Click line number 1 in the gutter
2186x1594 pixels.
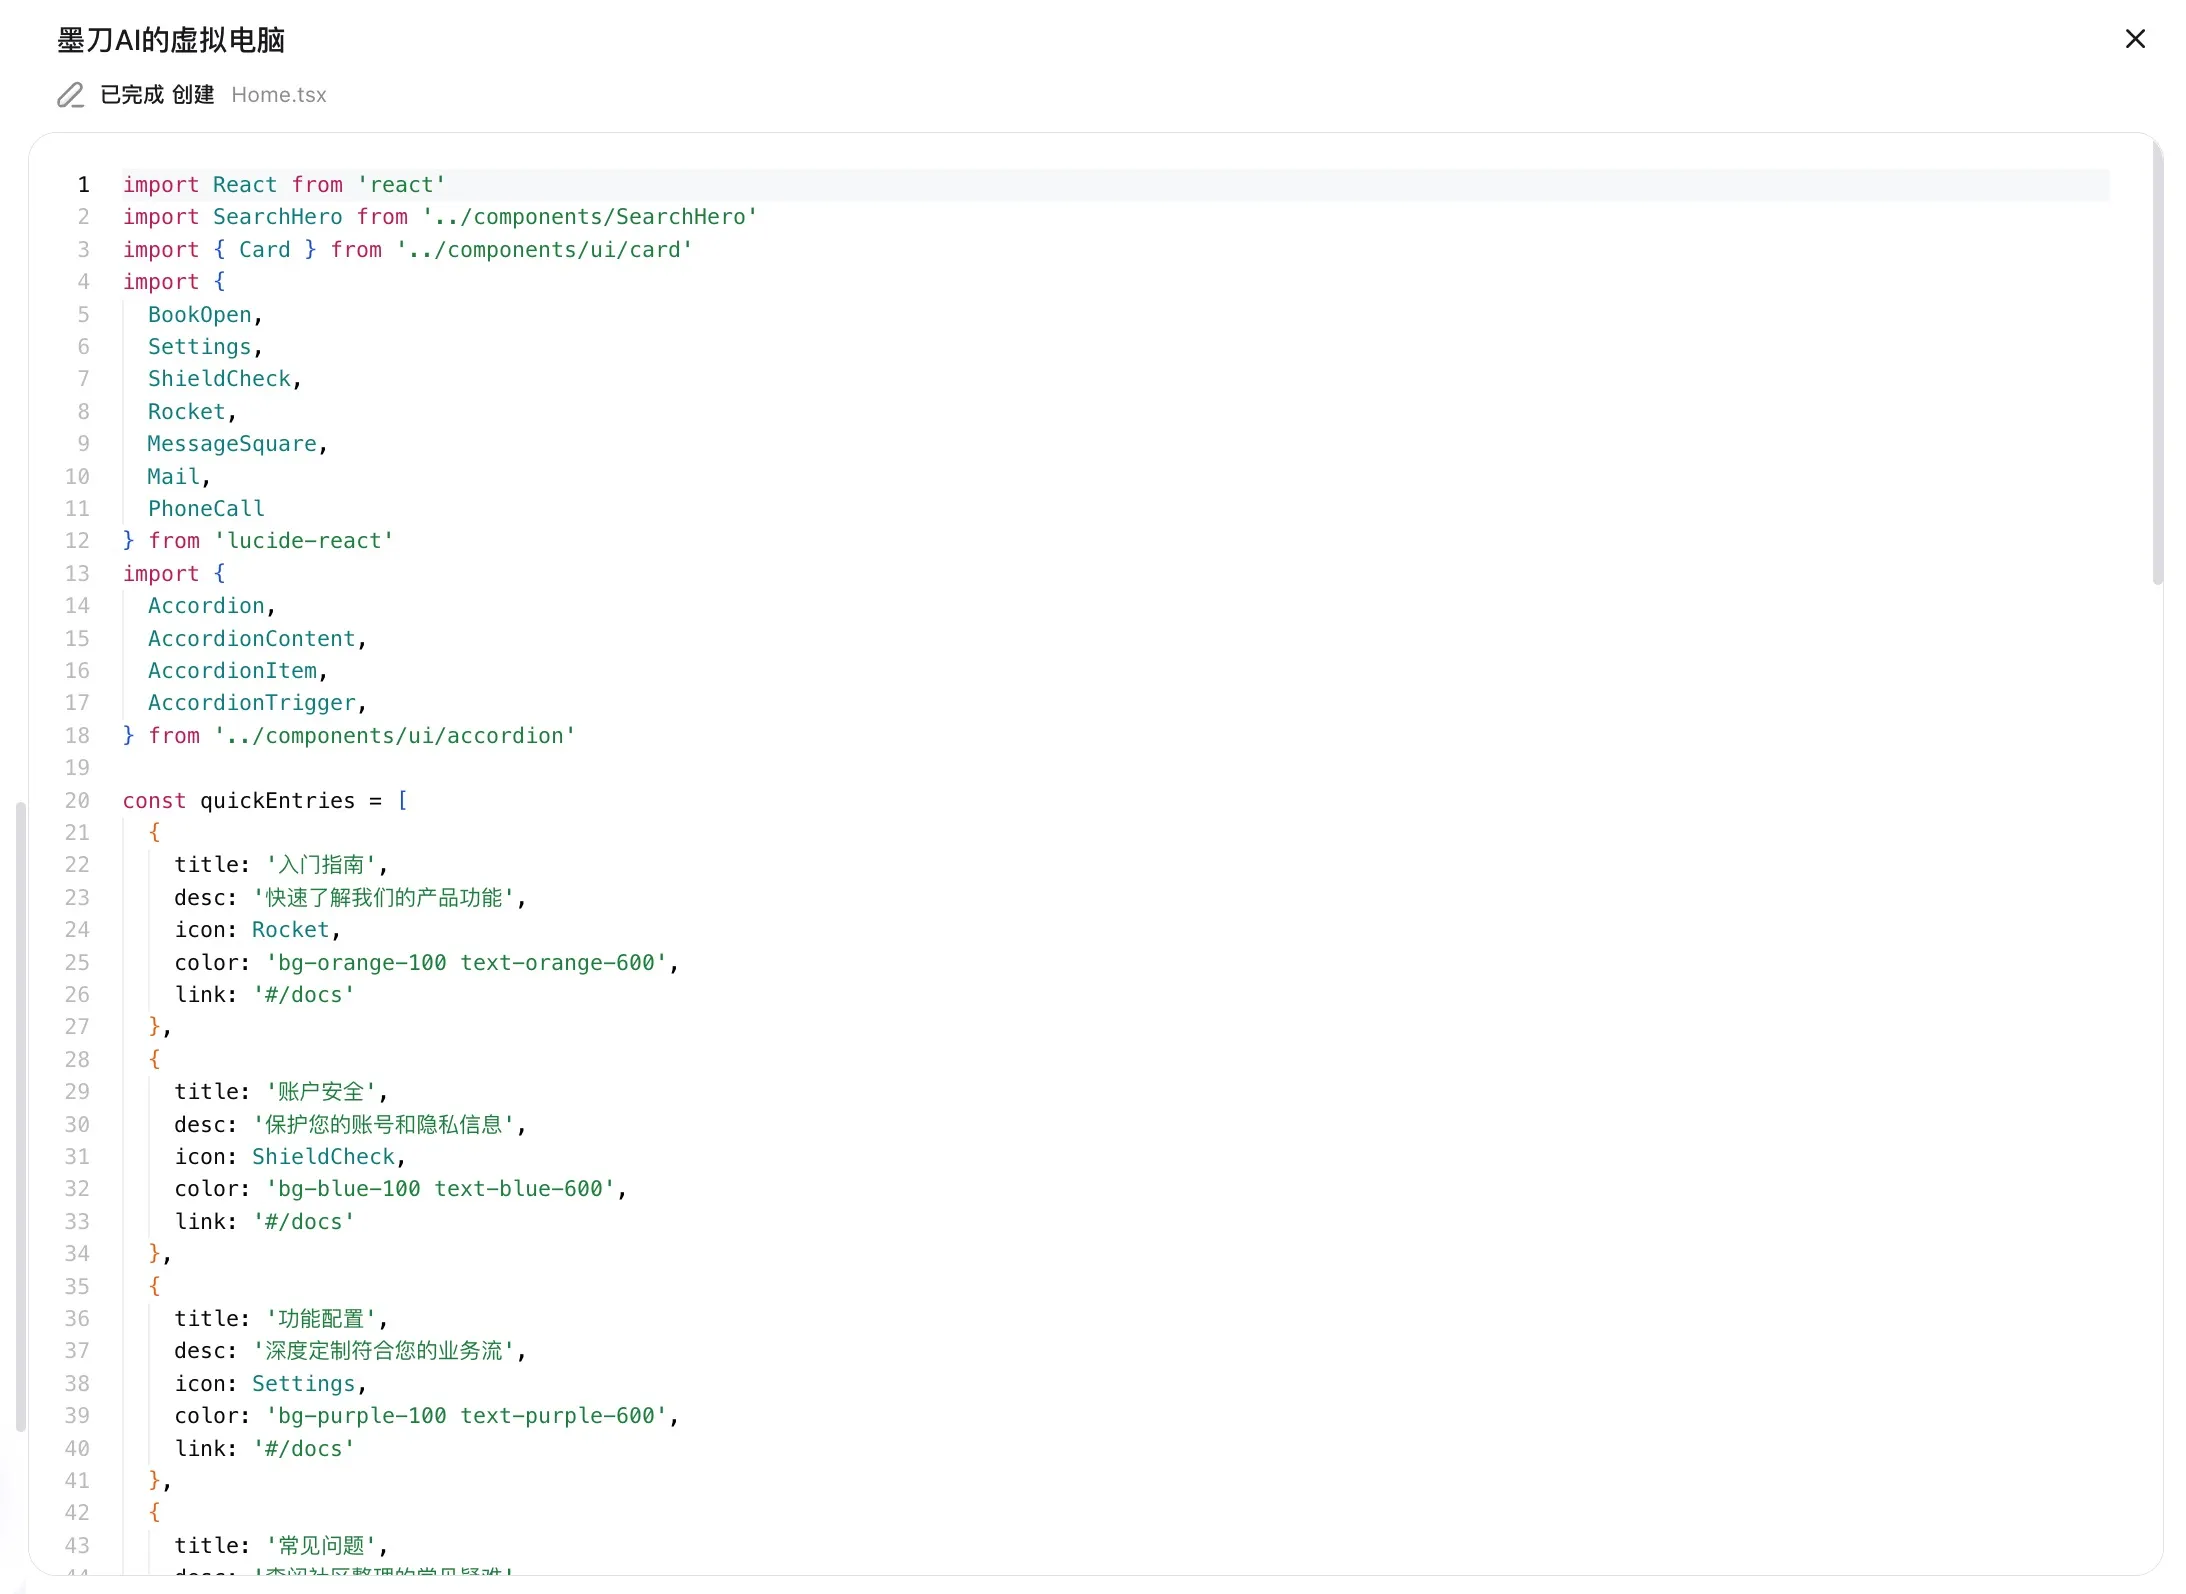(x=84, y=185)
